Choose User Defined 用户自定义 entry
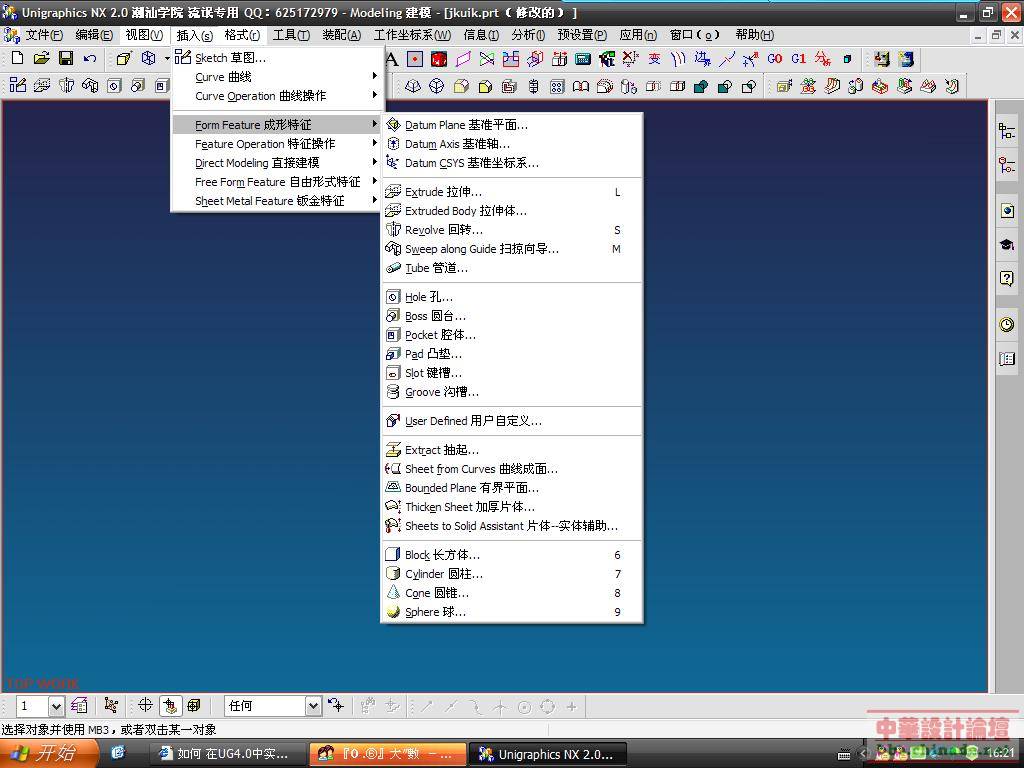 (512, 421)
